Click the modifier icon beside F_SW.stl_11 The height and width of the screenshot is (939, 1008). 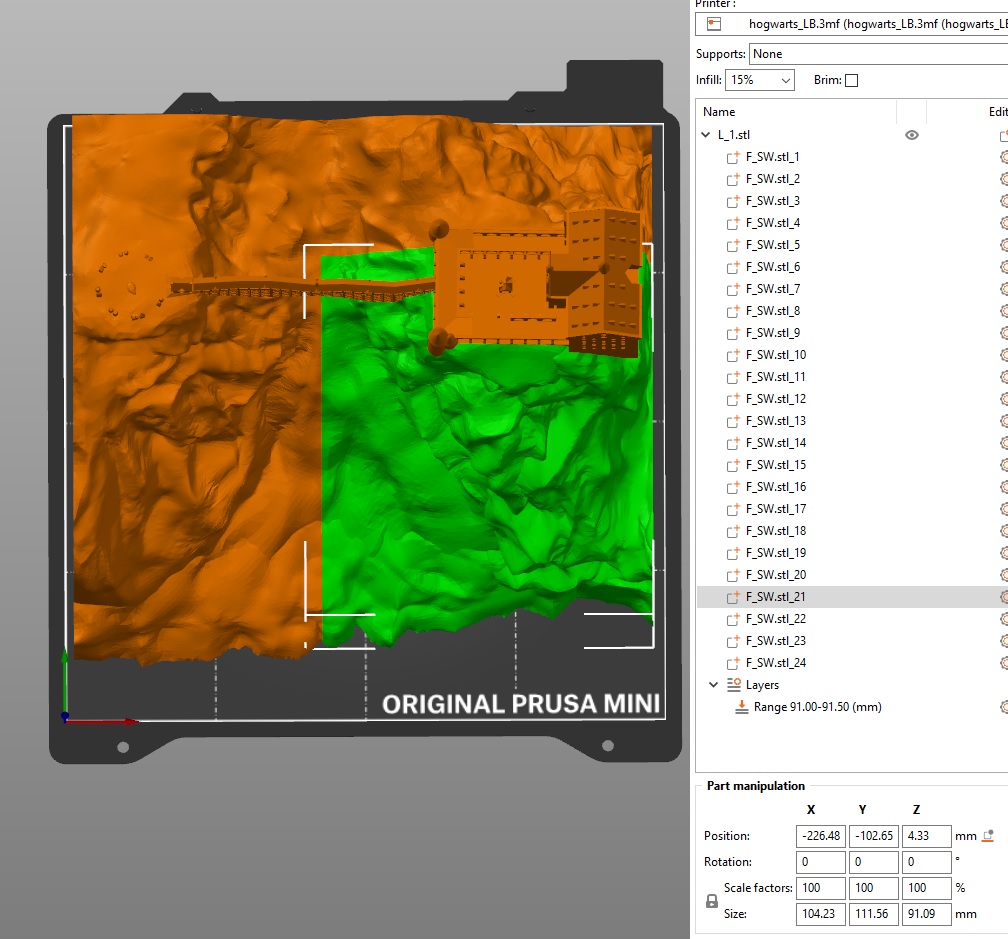(x=733, y=377)
